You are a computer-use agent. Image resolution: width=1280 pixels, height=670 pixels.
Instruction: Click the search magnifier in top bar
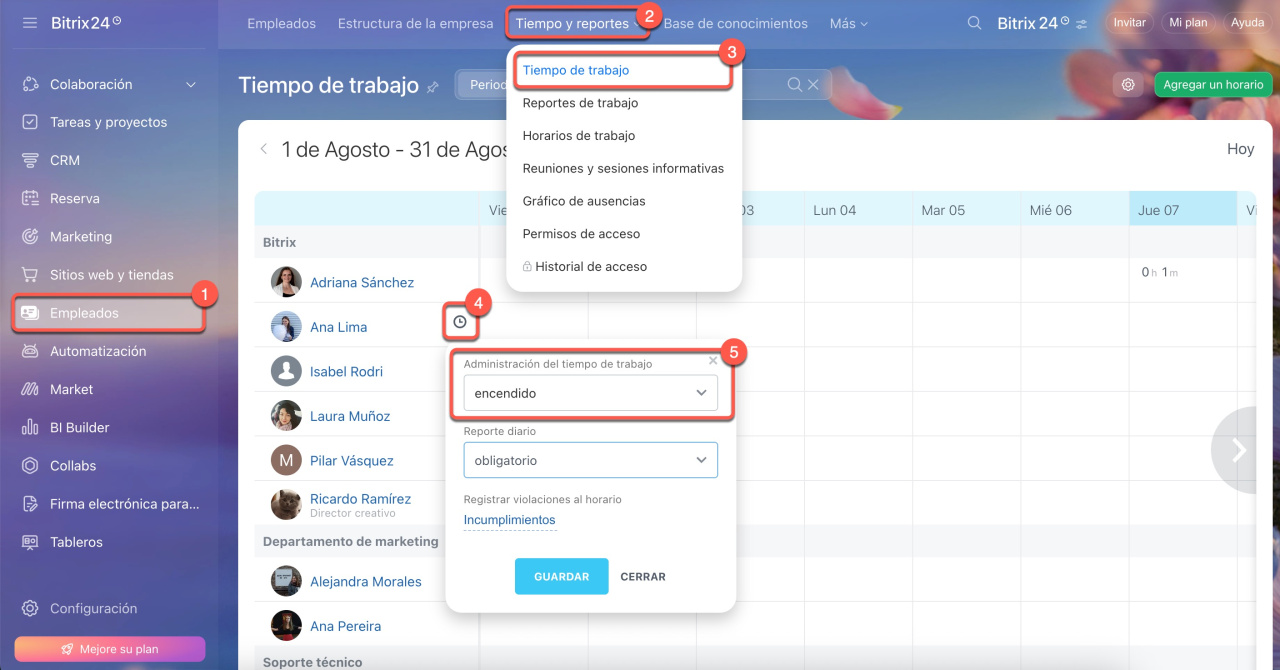(974, 23)
